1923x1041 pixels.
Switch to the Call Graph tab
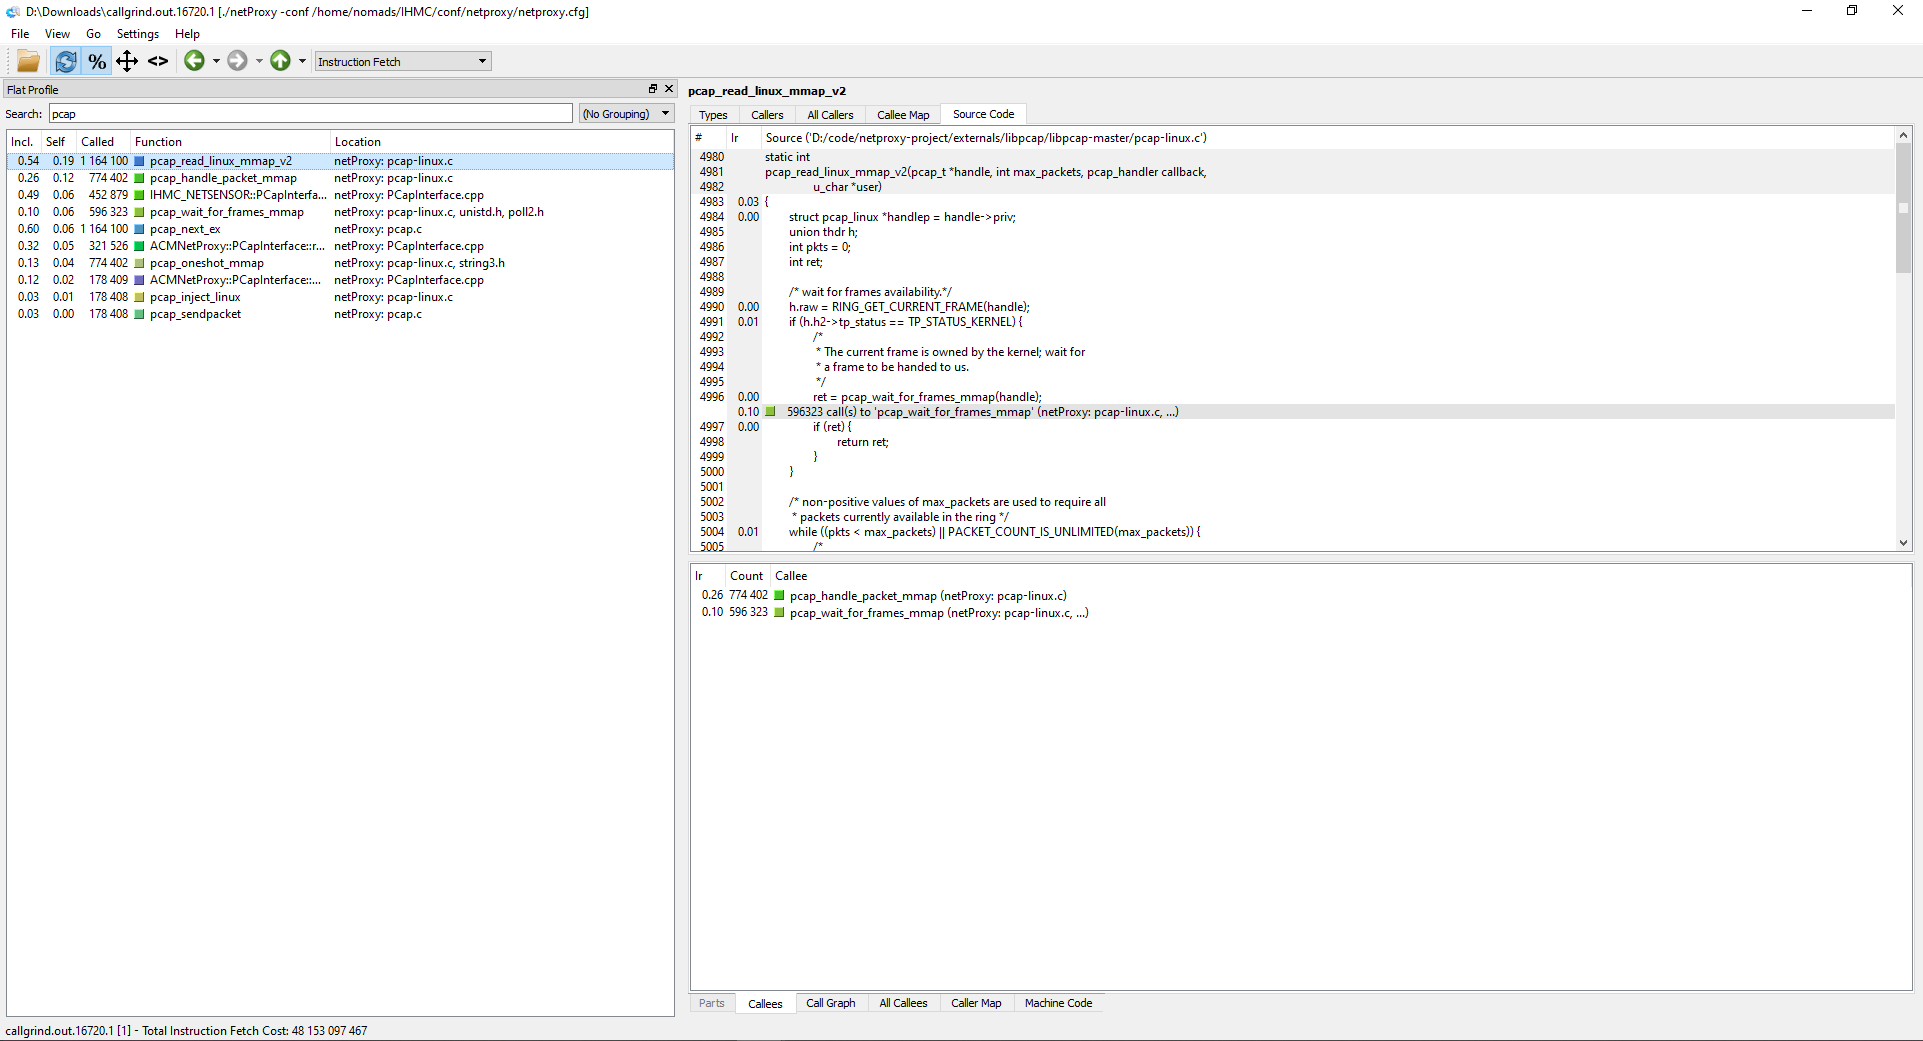click(x=831, y=1003)
